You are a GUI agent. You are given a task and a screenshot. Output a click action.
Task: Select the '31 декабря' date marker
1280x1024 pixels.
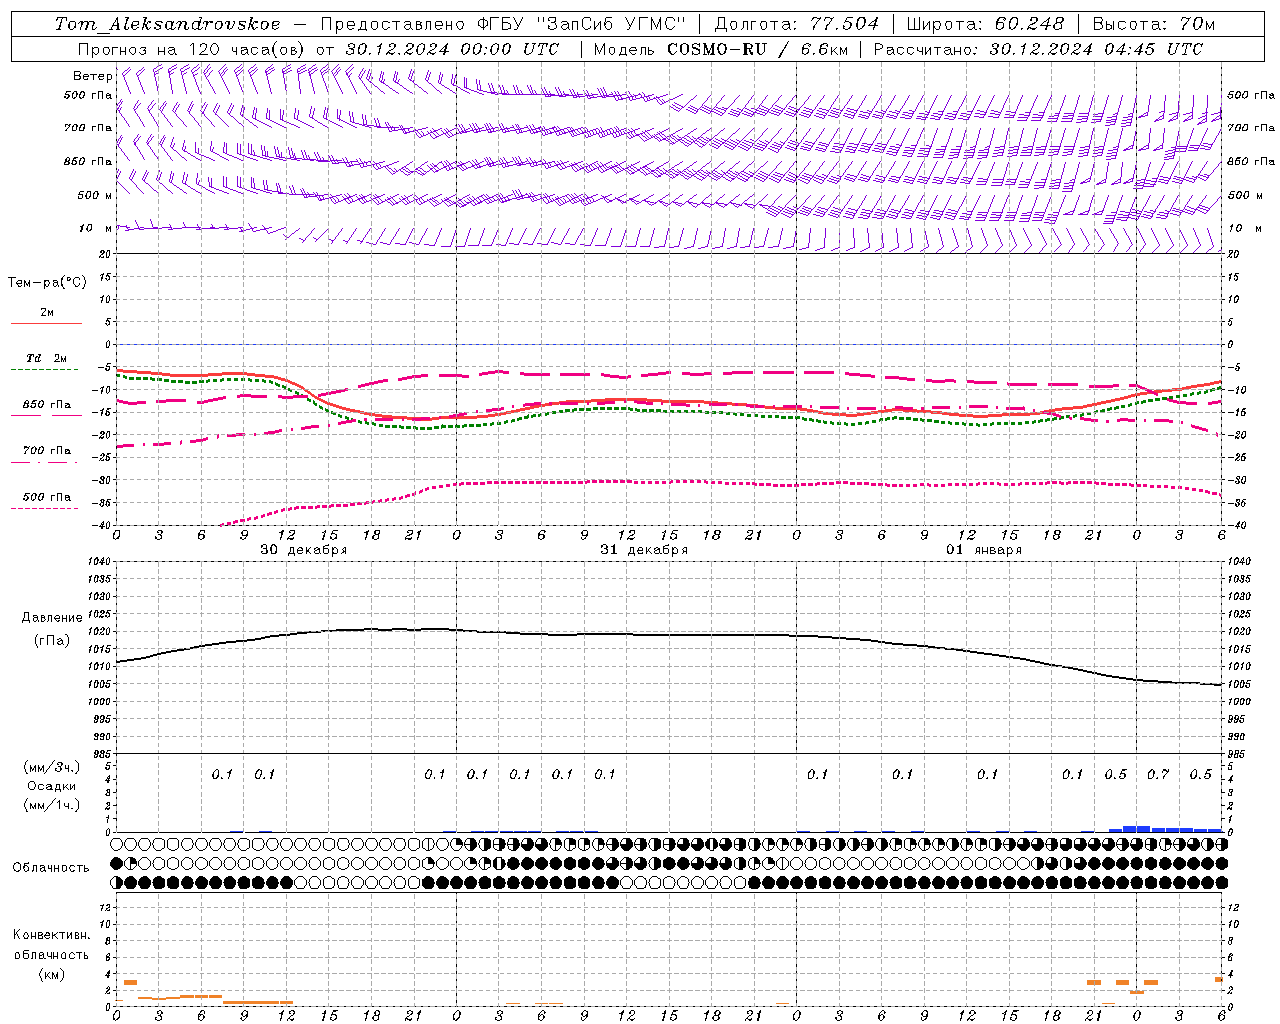(644, 550)
